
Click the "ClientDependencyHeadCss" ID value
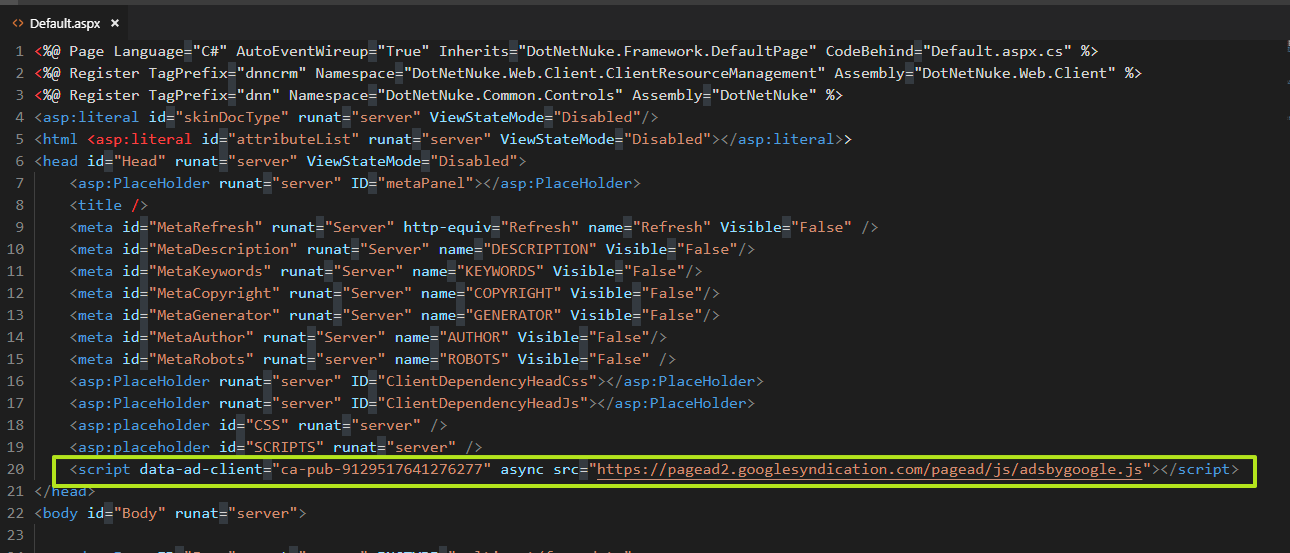487,381
